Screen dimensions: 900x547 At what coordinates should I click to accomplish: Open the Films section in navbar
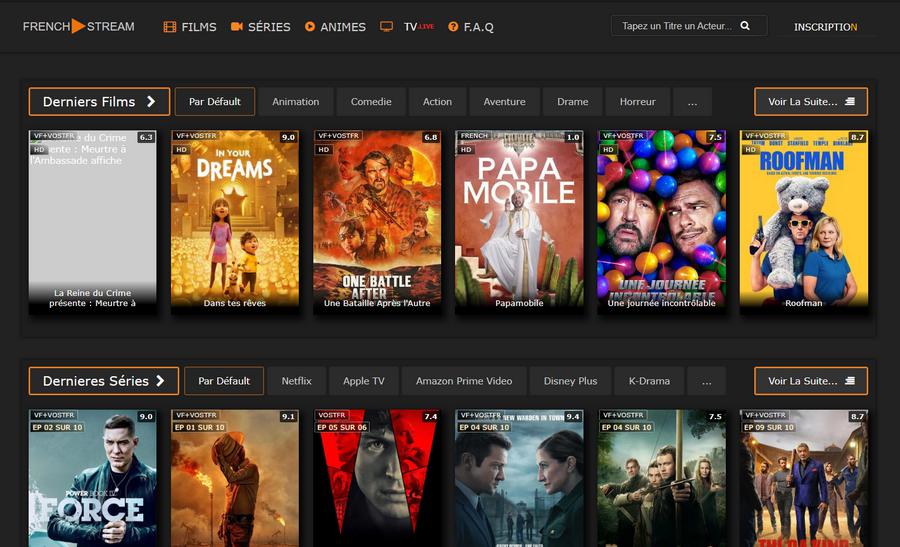(x=190, y=27)
